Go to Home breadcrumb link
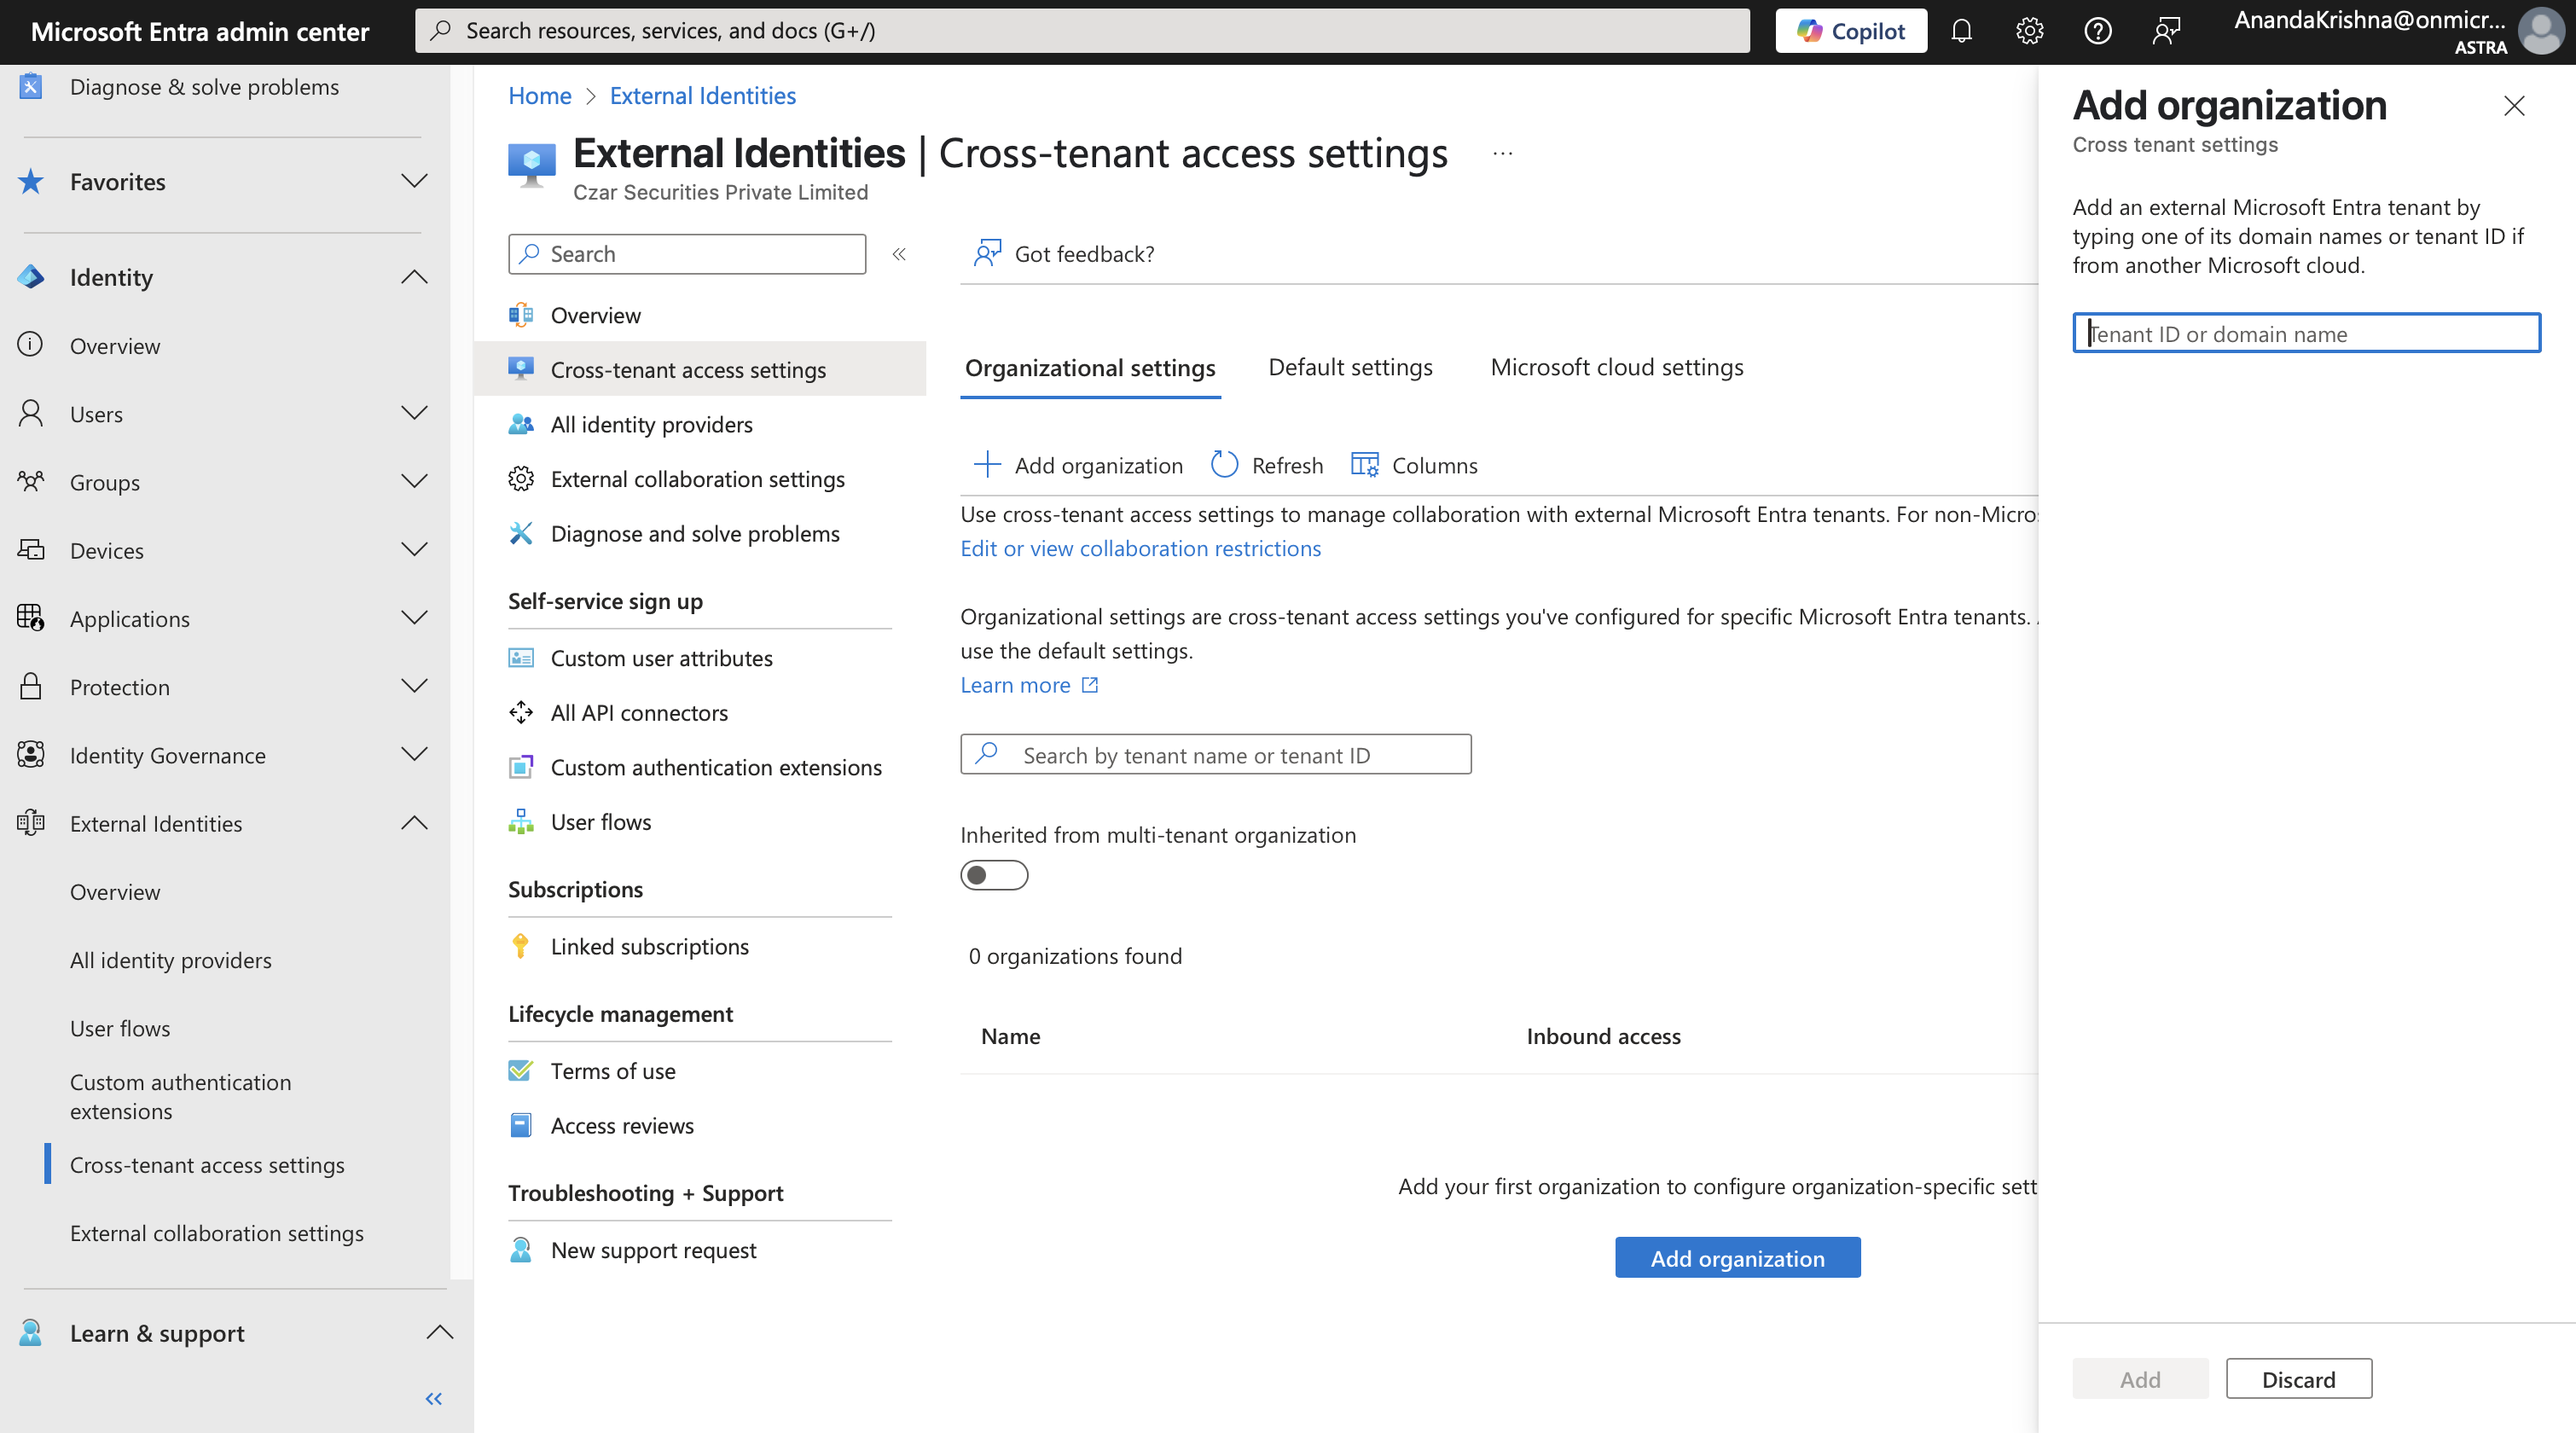The height and width of the screenshot is (1433, 2576). point(540,95)
